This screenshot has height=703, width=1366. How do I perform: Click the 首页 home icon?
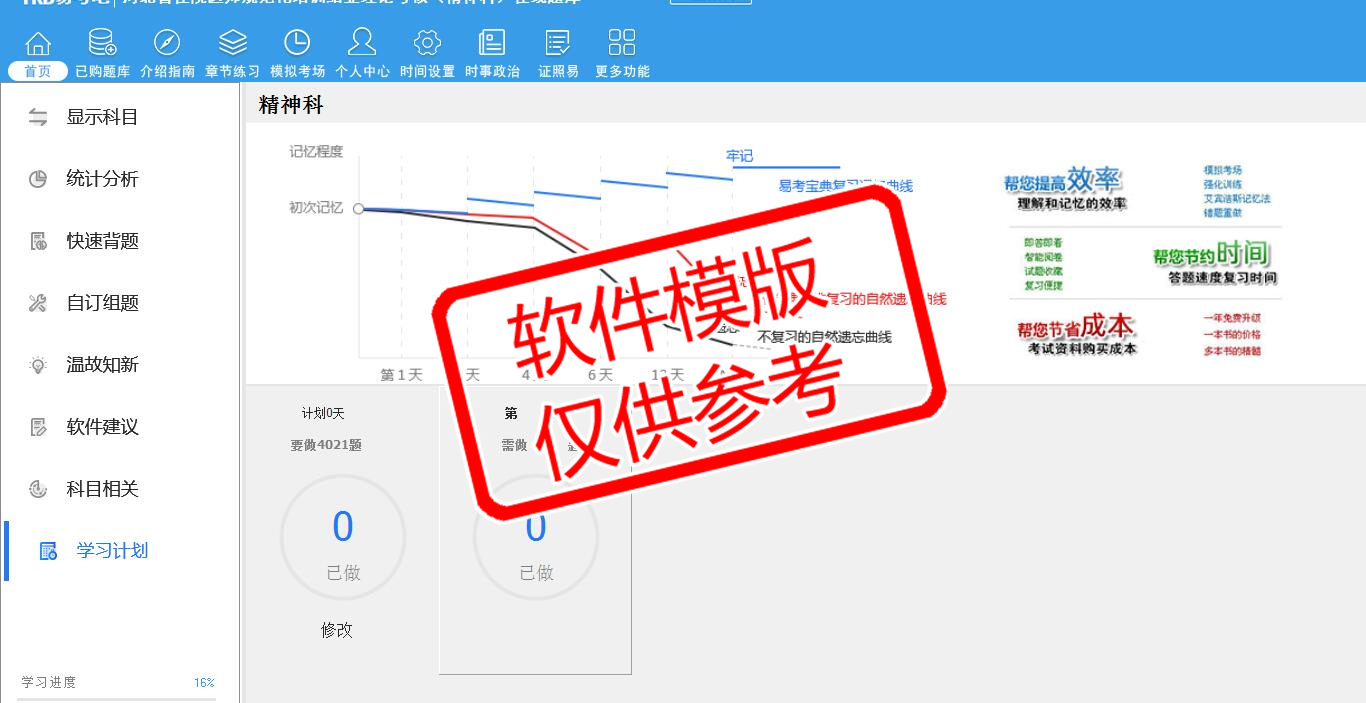coord(38,44)
